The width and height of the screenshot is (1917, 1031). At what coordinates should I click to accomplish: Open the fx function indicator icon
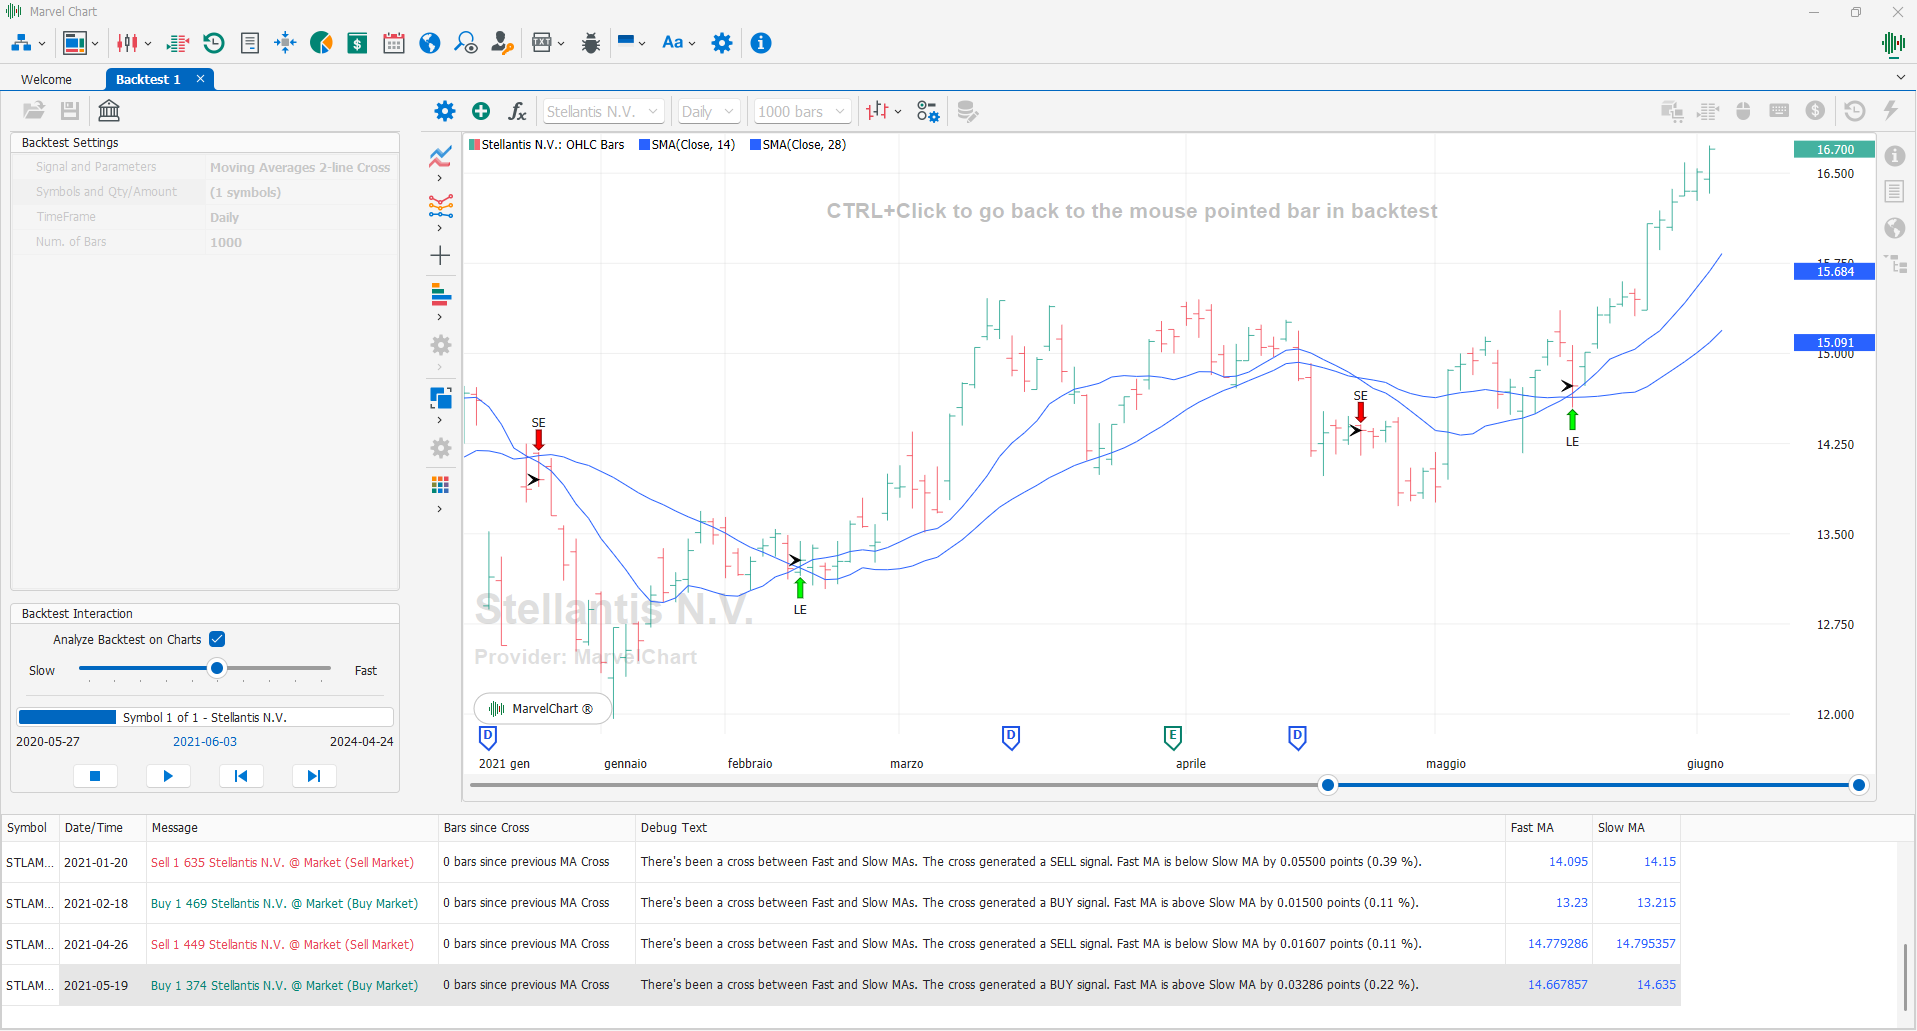pyautogui.click(x=517, y=111)
